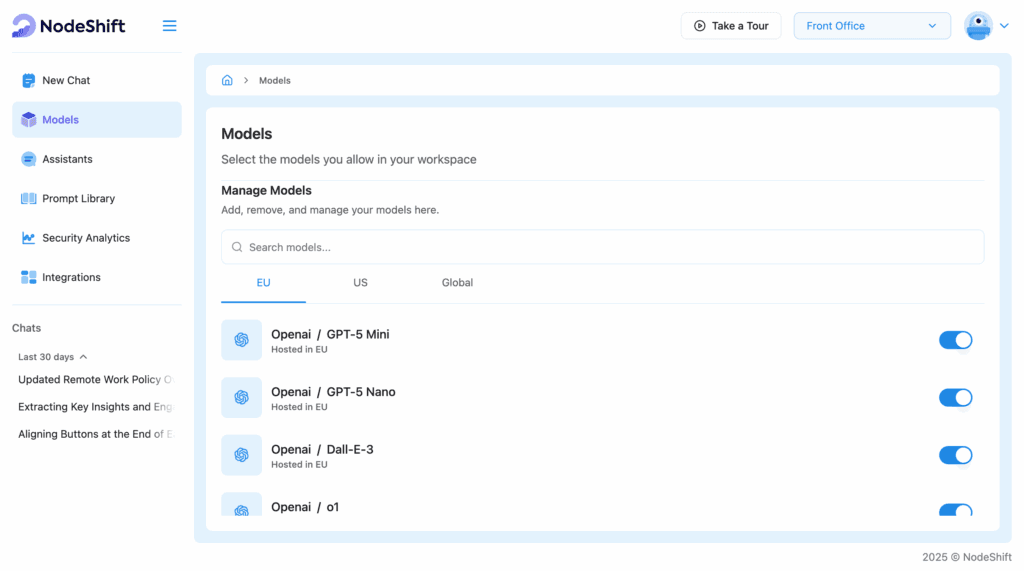Click the home breadcrumb icon

click(x=227, y=80)
